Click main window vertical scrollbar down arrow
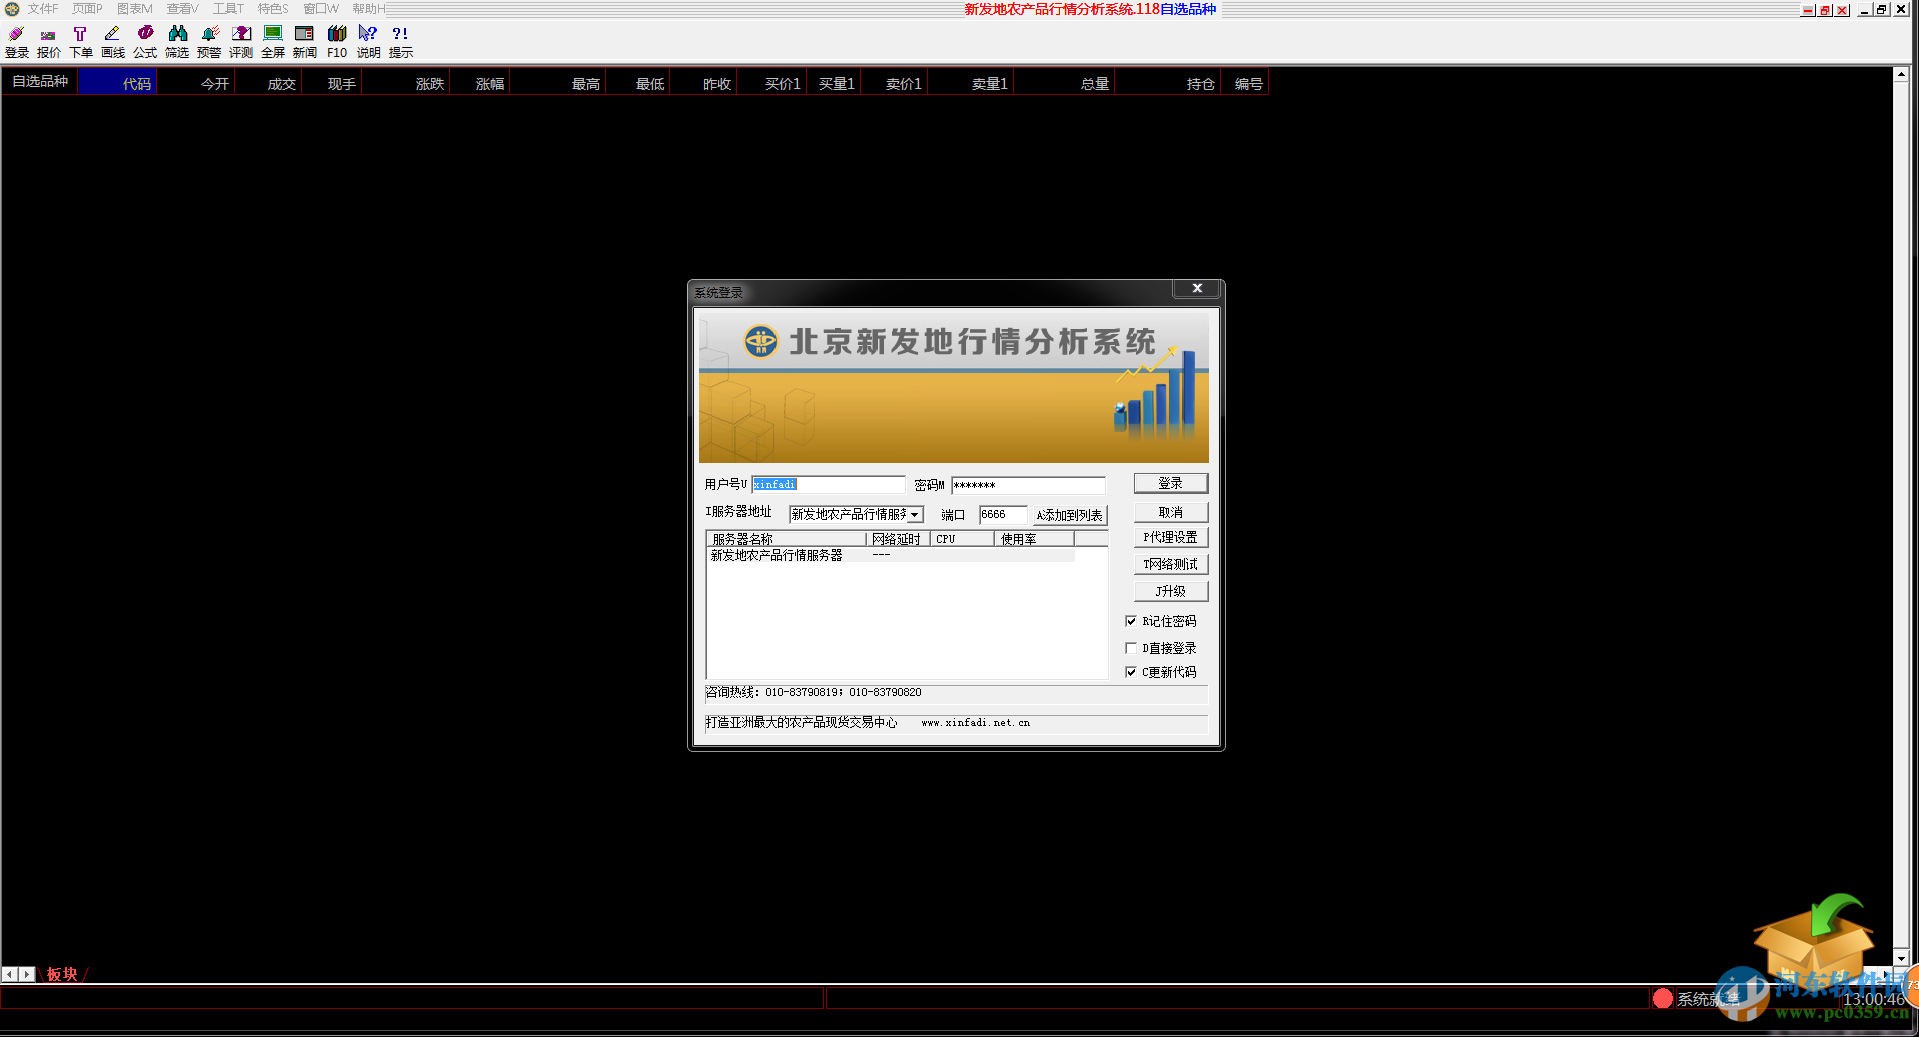 [x=1901, y=958]
